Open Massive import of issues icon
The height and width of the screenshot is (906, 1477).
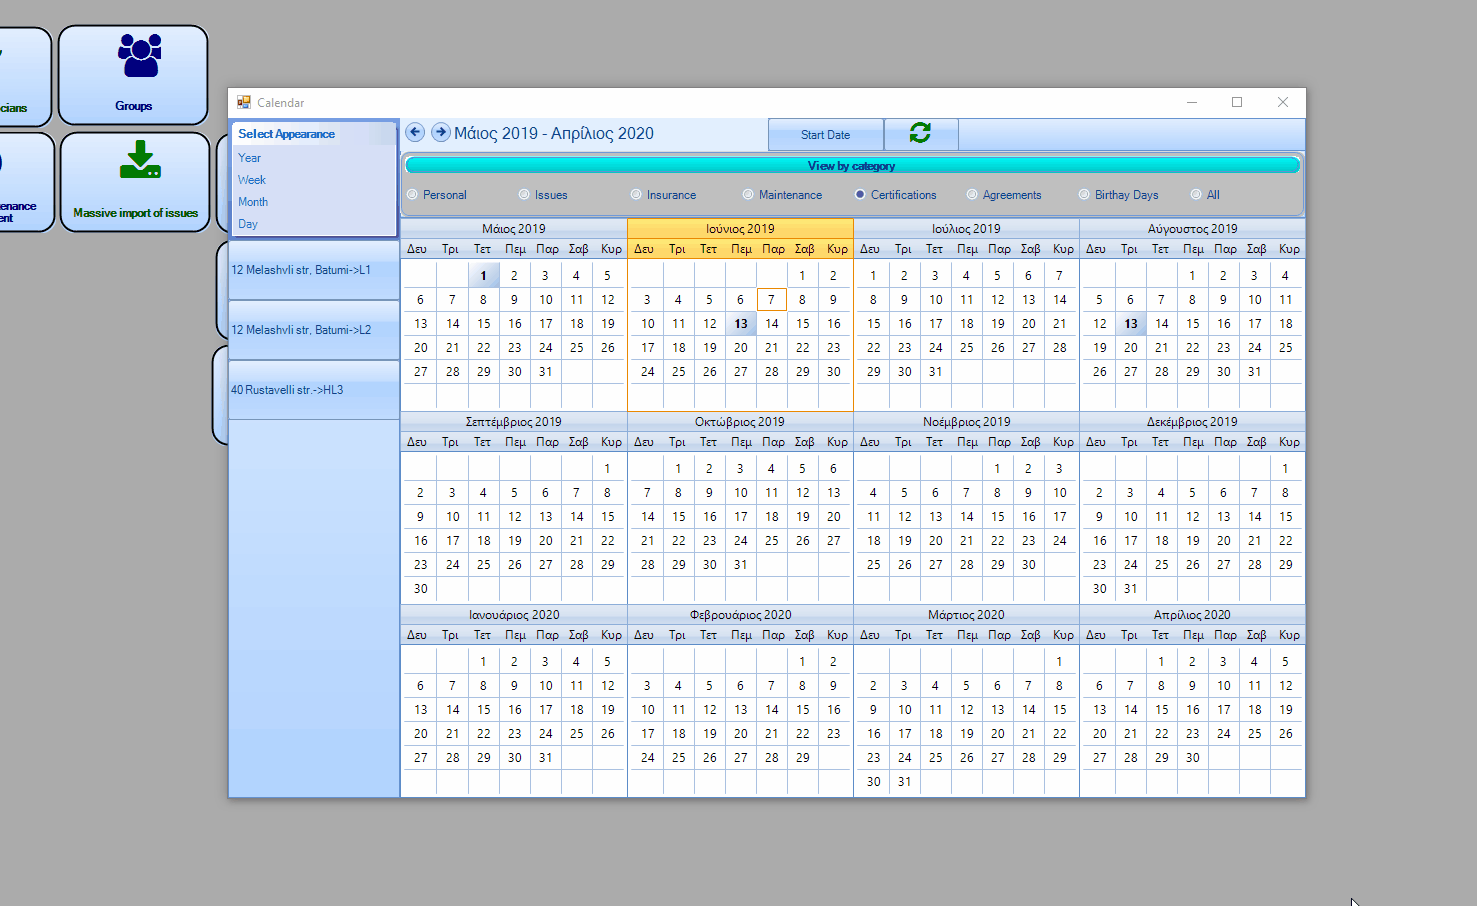[136, 181]
